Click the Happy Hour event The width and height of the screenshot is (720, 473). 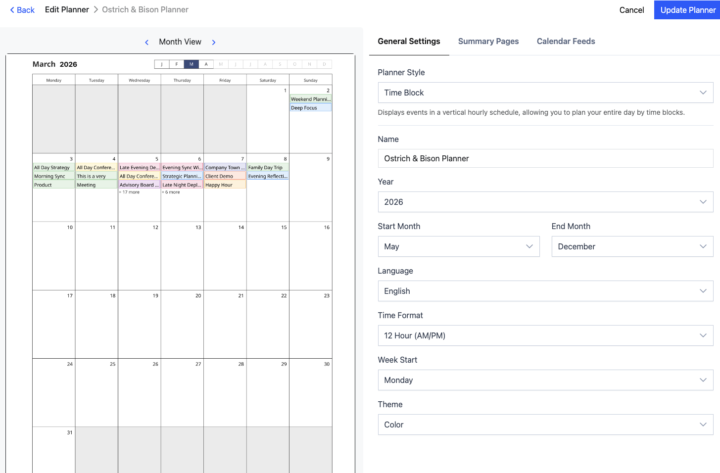tap(225, 185)
